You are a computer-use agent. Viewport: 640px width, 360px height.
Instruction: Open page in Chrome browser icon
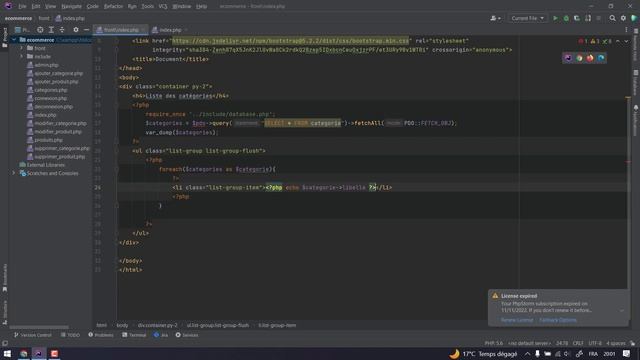pyautogui.click(x=579, y=58)
